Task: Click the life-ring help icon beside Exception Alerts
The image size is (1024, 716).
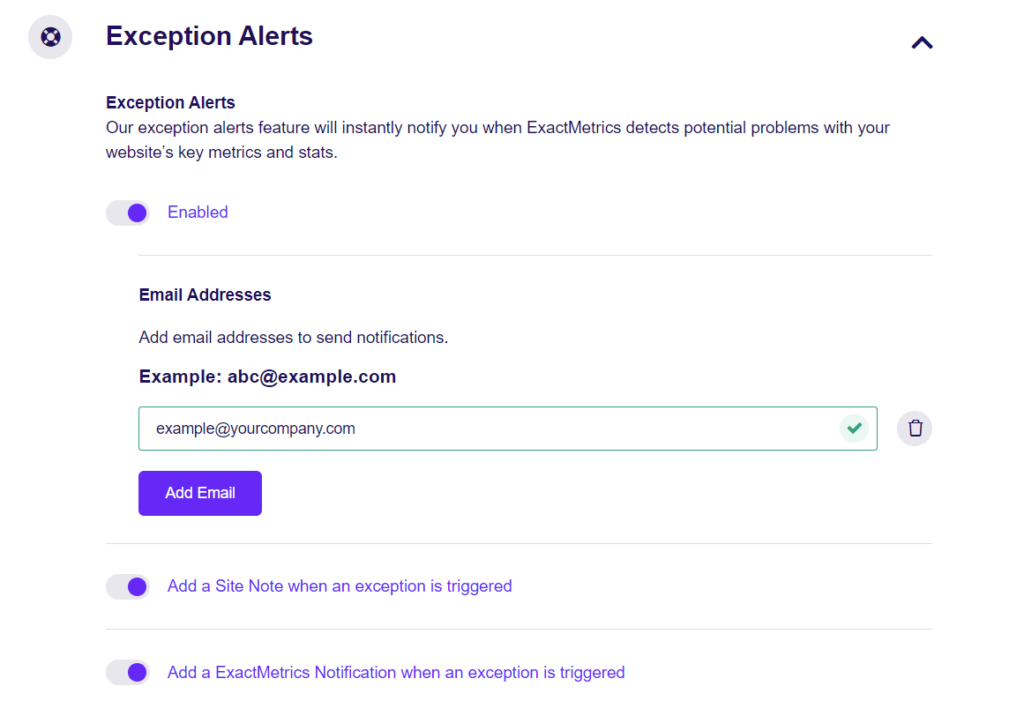Action: 50,36
